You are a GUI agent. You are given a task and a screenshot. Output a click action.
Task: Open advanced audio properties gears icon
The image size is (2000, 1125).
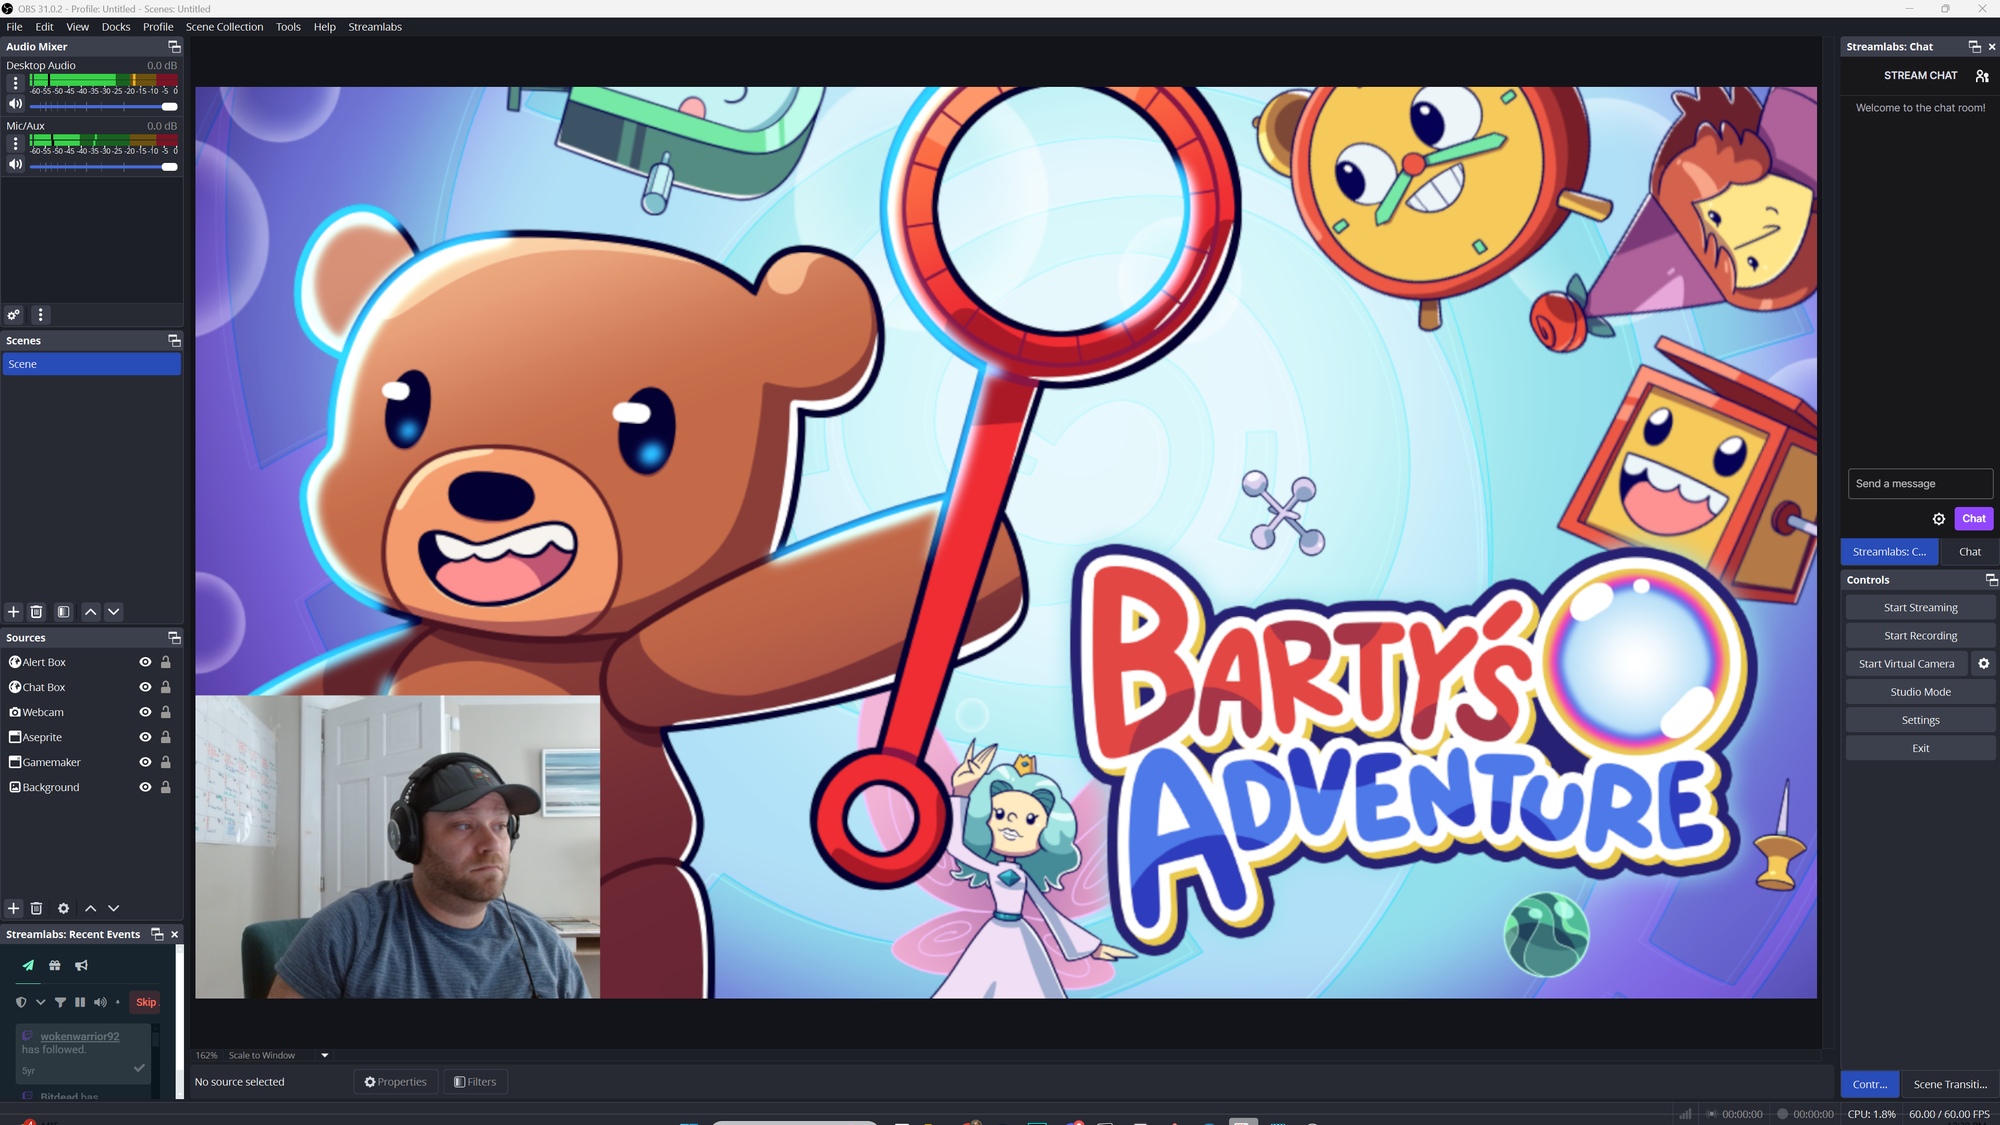coord(14,315)
